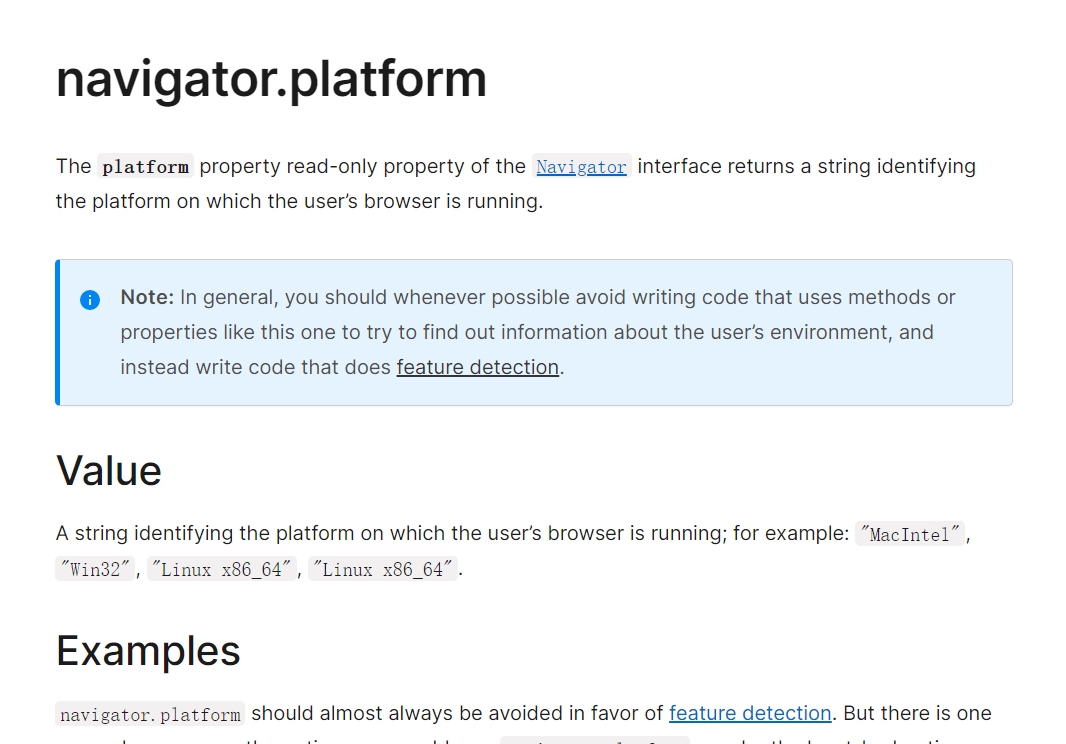This screenshot has height=744, width=1066.
Task: Follow the feature detection link inside the Note
Action: pyautogui.click(x=477, y=367)
